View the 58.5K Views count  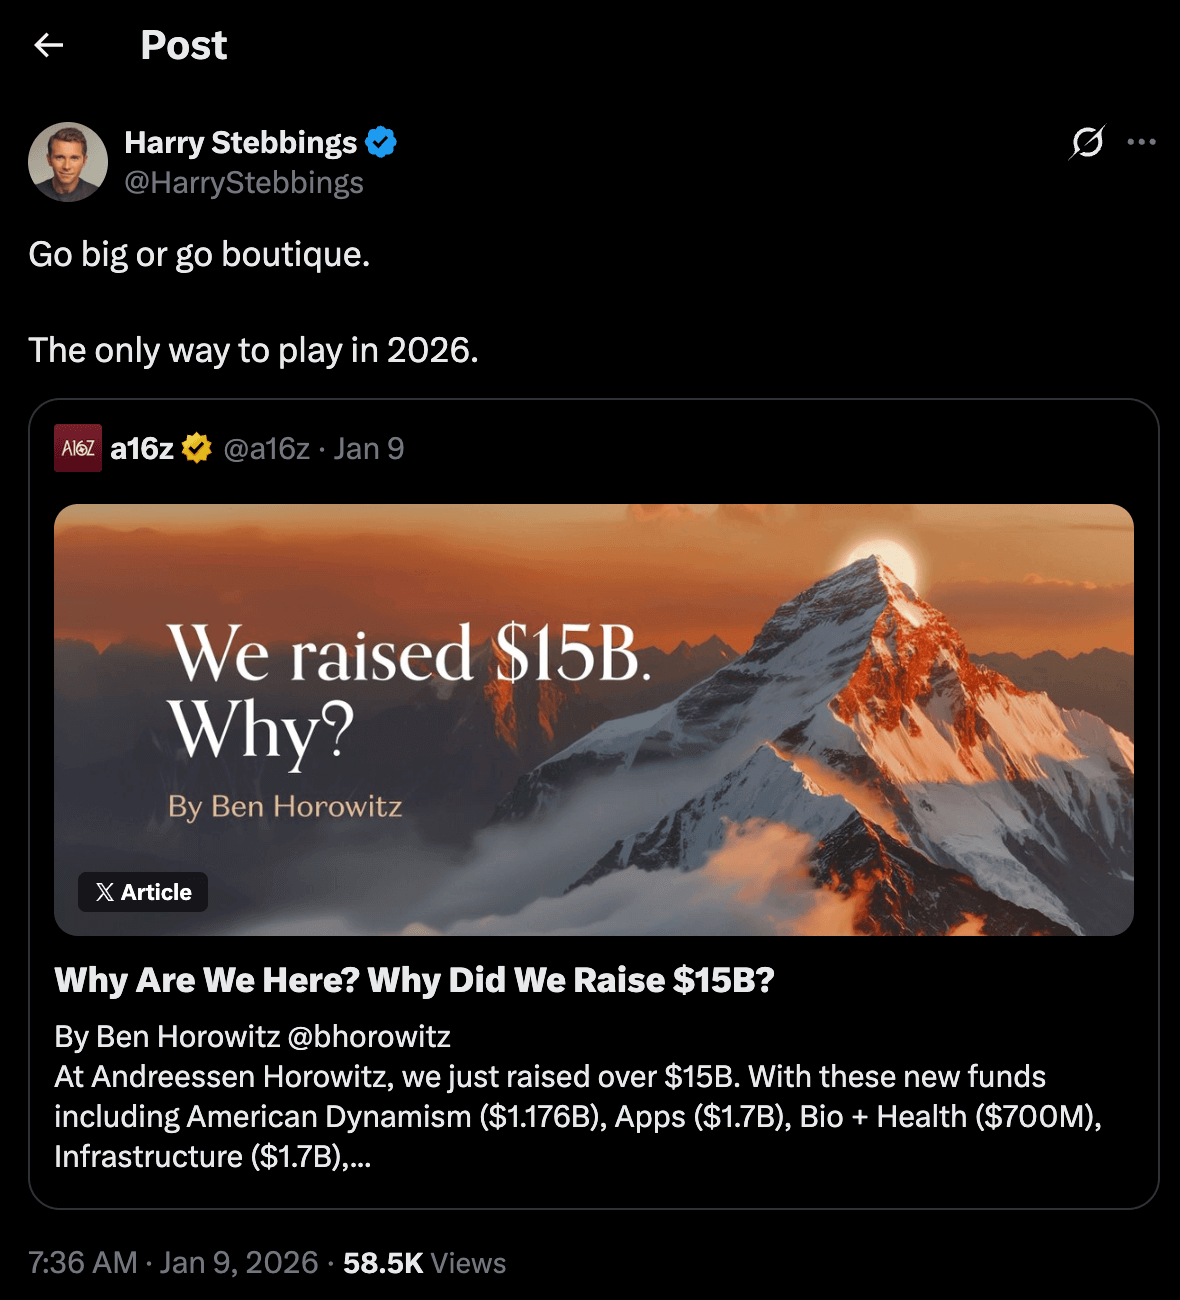[x=424, y=1263]
